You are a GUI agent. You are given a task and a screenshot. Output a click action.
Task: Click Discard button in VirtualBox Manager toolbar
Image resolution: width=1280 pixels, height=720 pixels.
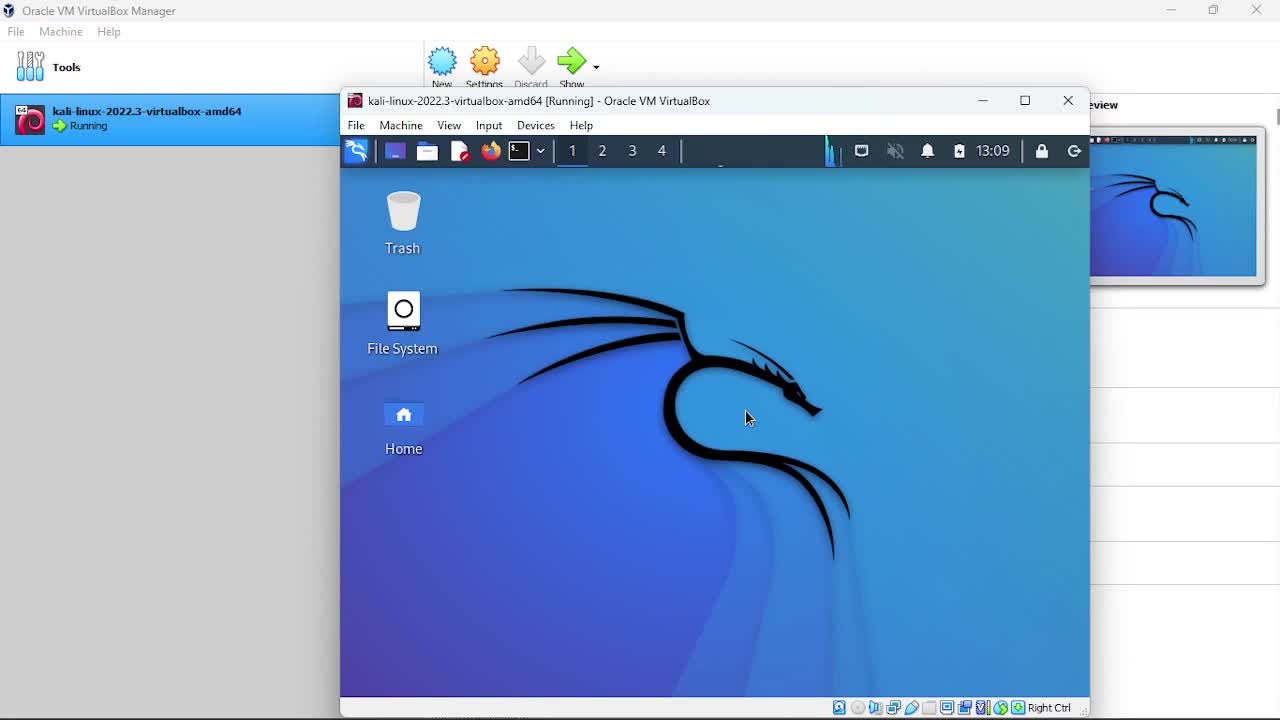(x=531, y=67)
